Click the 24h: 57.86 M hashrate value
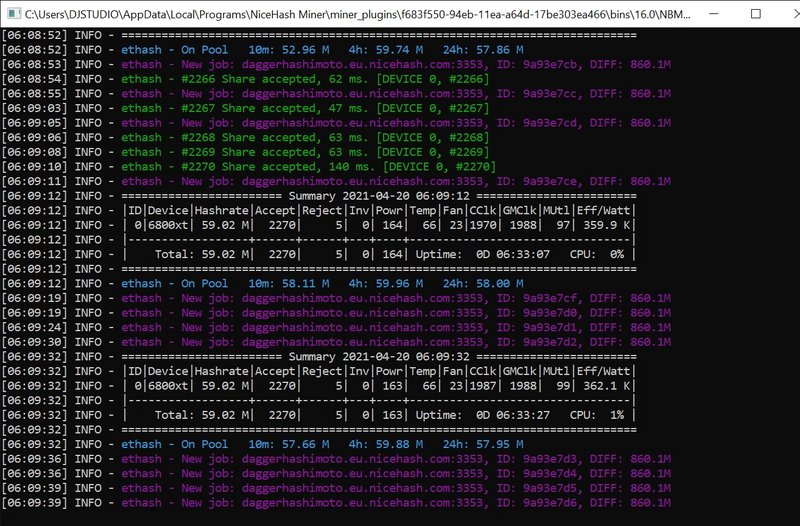 coord(483,50)
